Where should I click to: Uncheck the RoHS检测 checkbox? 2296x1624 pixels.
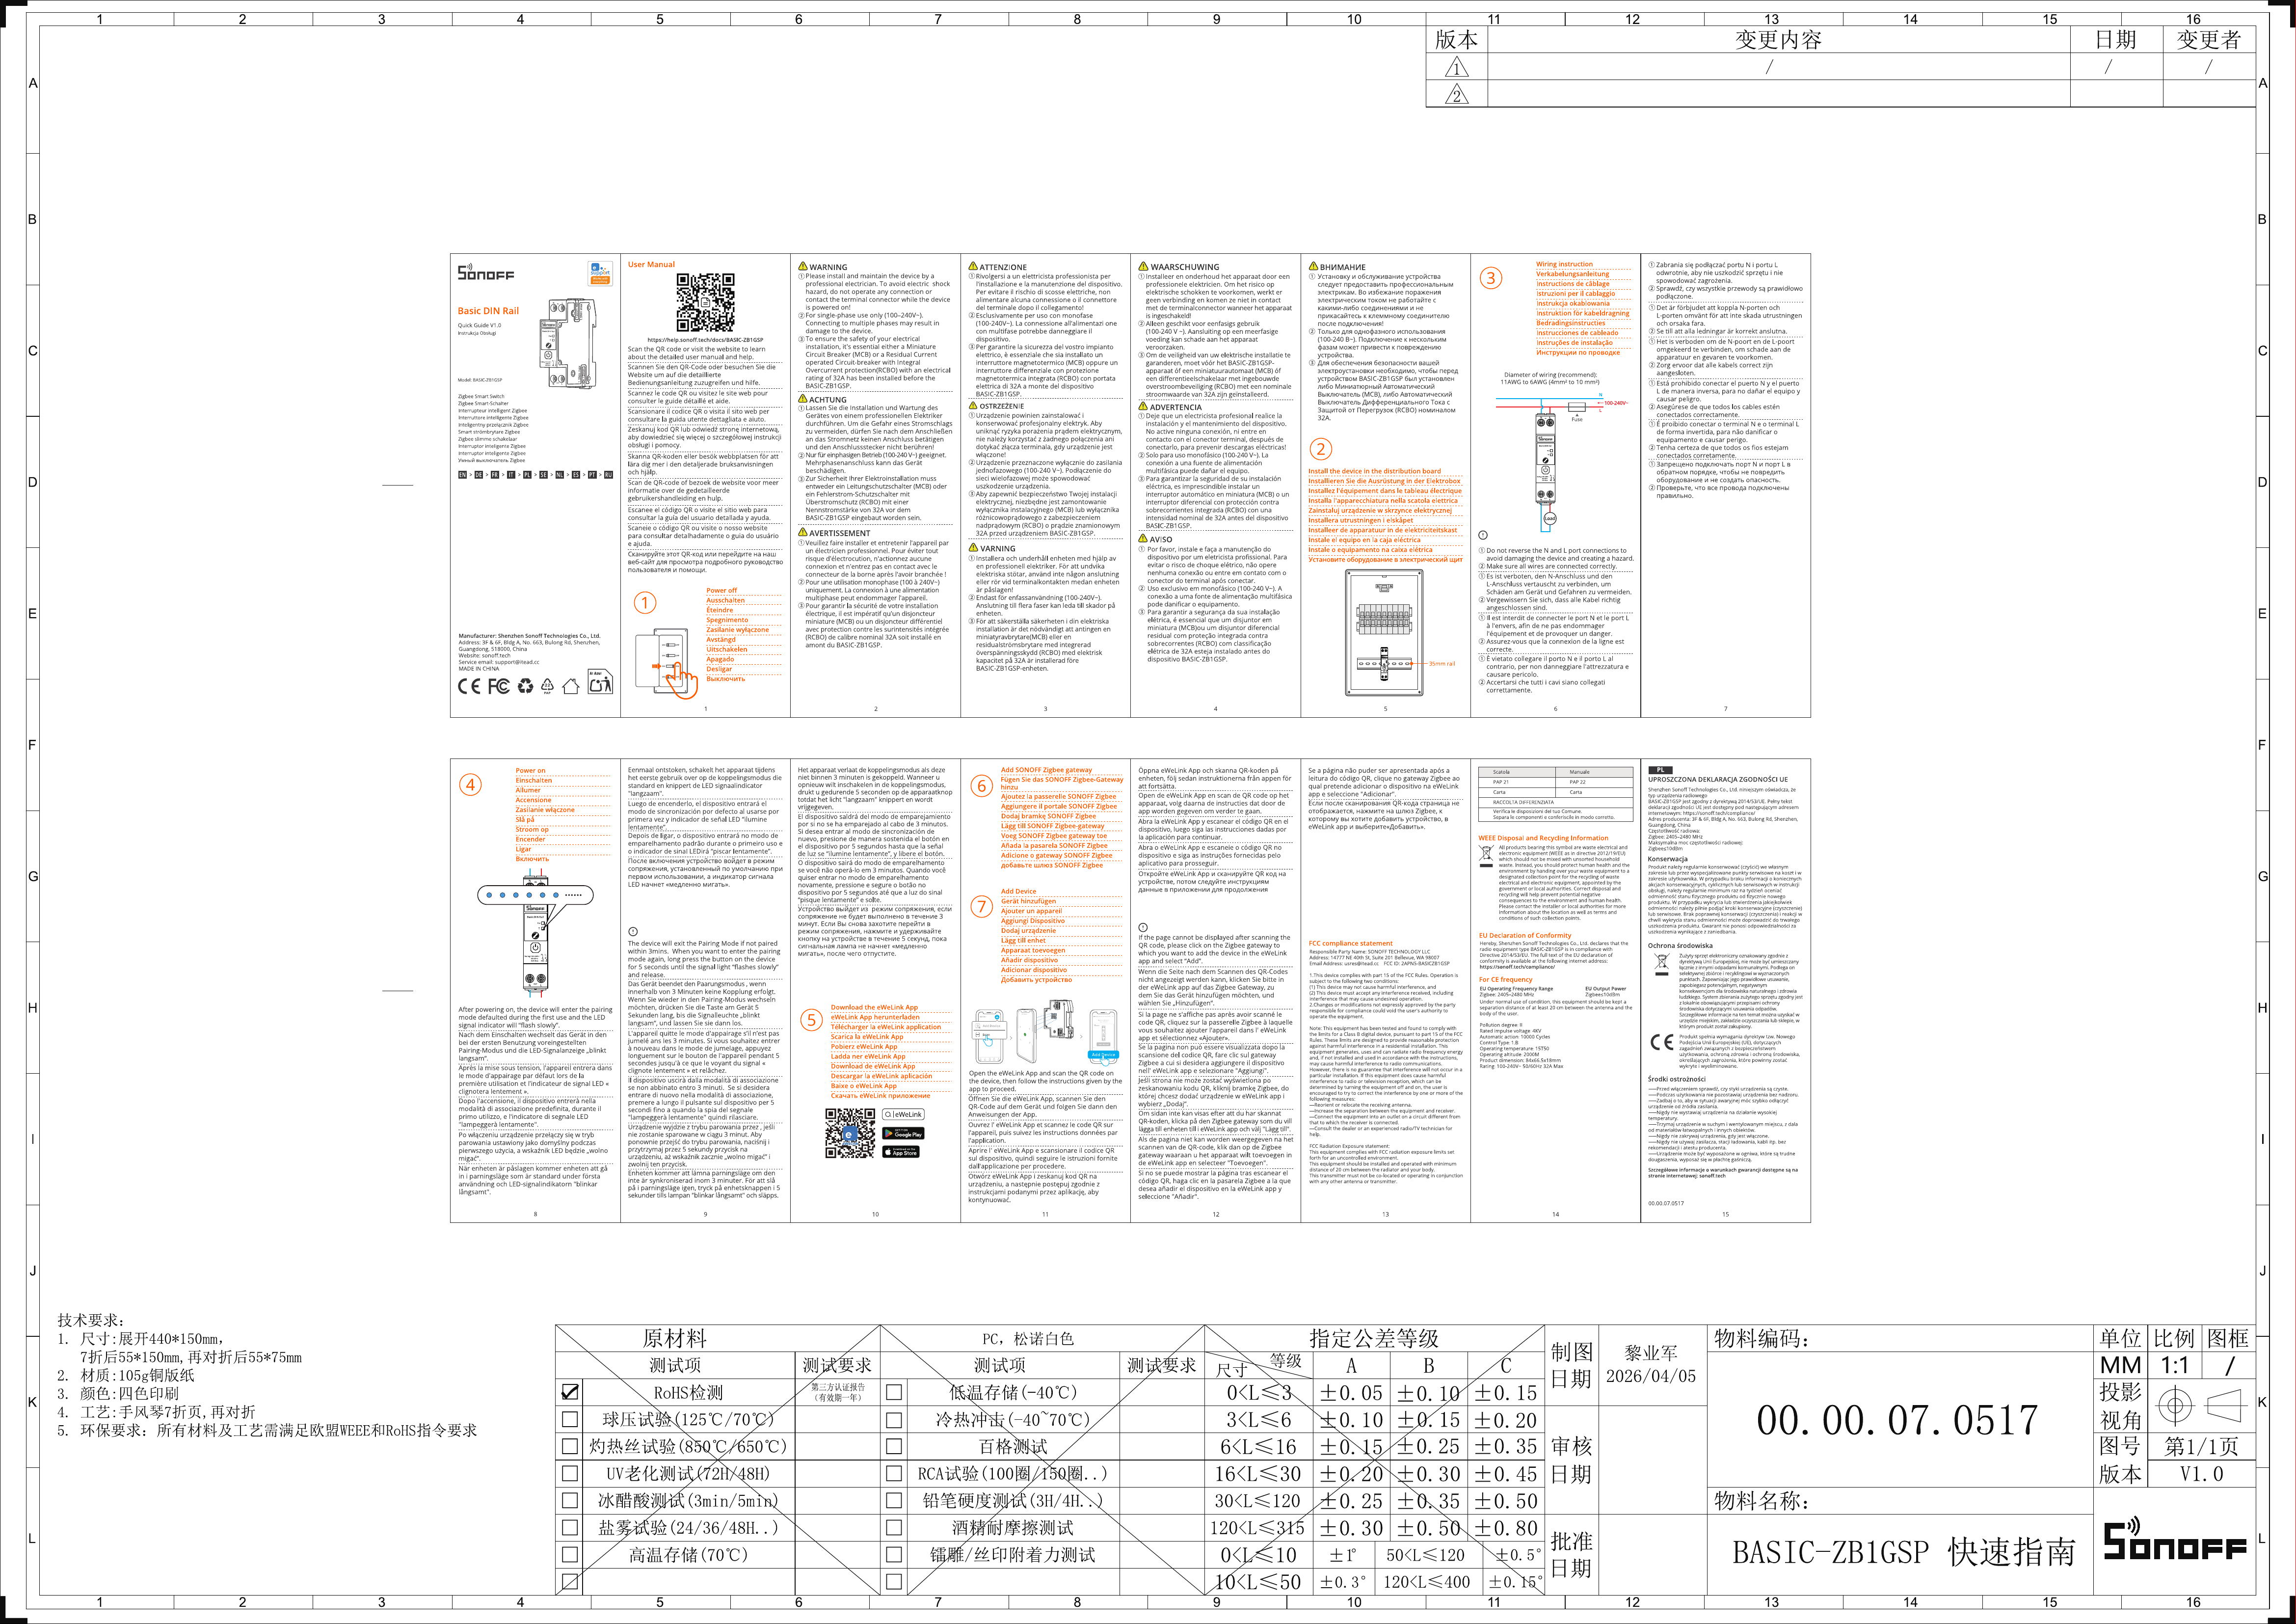[570, 1392]
